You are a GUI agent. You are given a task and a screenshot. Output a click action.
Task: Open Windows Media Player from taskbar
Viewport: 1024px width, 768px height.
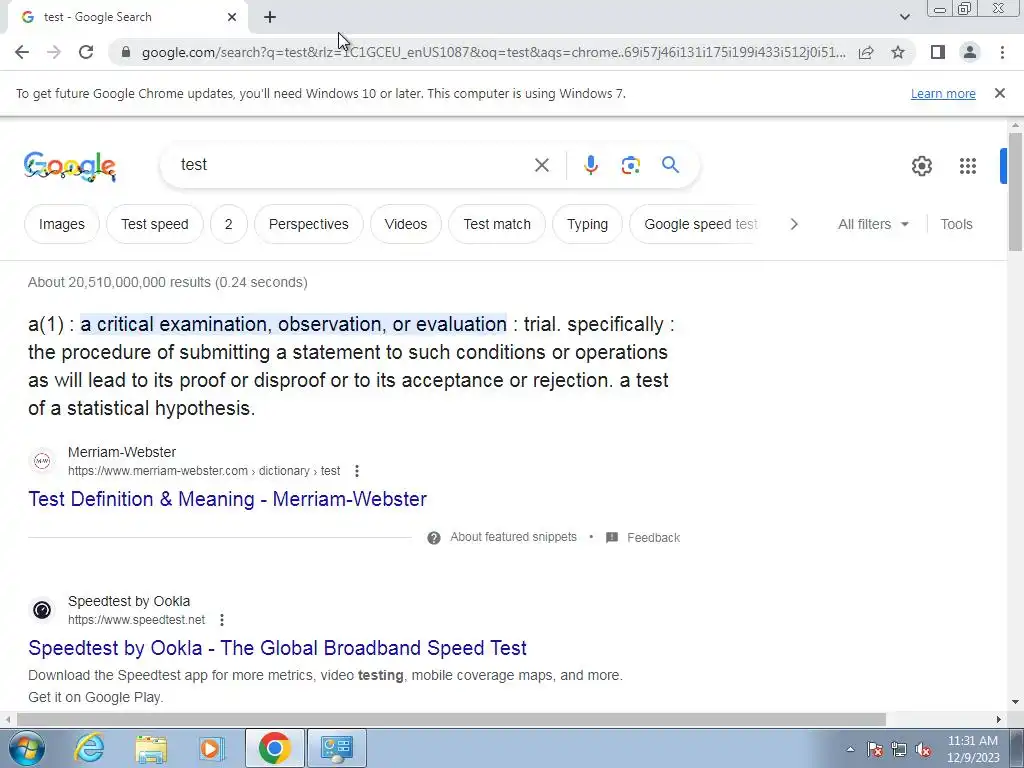tap(212, 748)
